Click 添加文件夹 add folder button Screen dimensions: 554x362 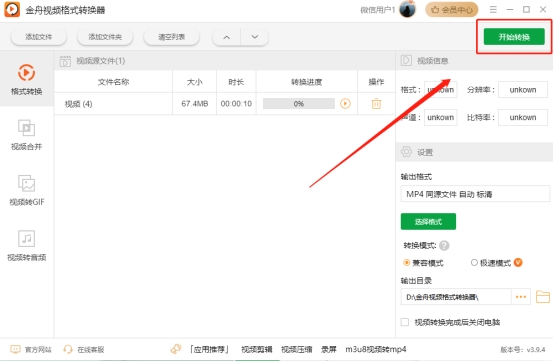coord(105,37)
